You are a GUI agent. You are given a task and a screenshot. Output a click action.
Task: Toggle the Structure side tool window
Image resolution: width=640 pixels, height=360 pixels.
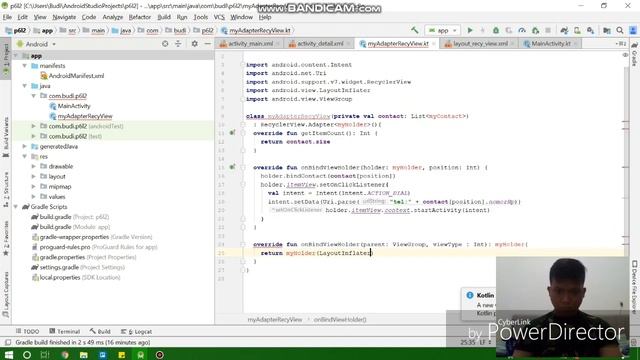tap(6, 189)
